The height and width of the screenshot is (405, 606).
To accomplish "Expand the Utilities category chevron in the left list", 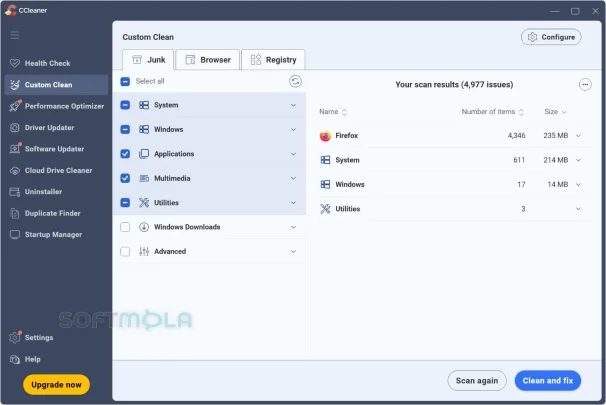I will click(x=293, y=202).
